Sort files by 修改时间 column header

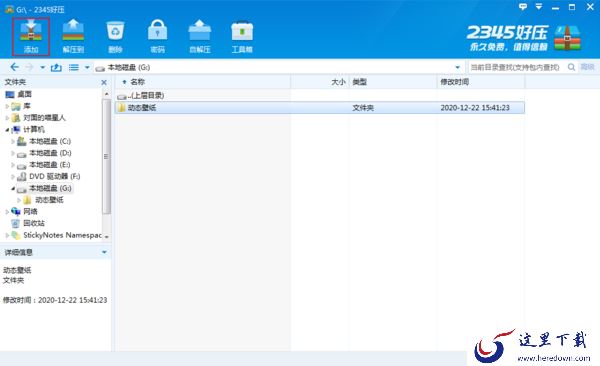[481, 82]
